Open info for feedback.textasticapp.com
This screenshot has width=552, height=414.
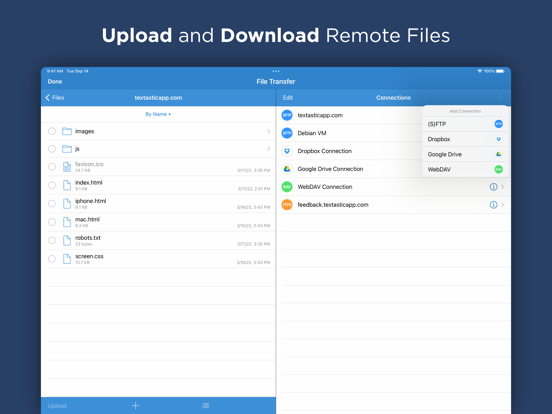(x=494, y=205)
